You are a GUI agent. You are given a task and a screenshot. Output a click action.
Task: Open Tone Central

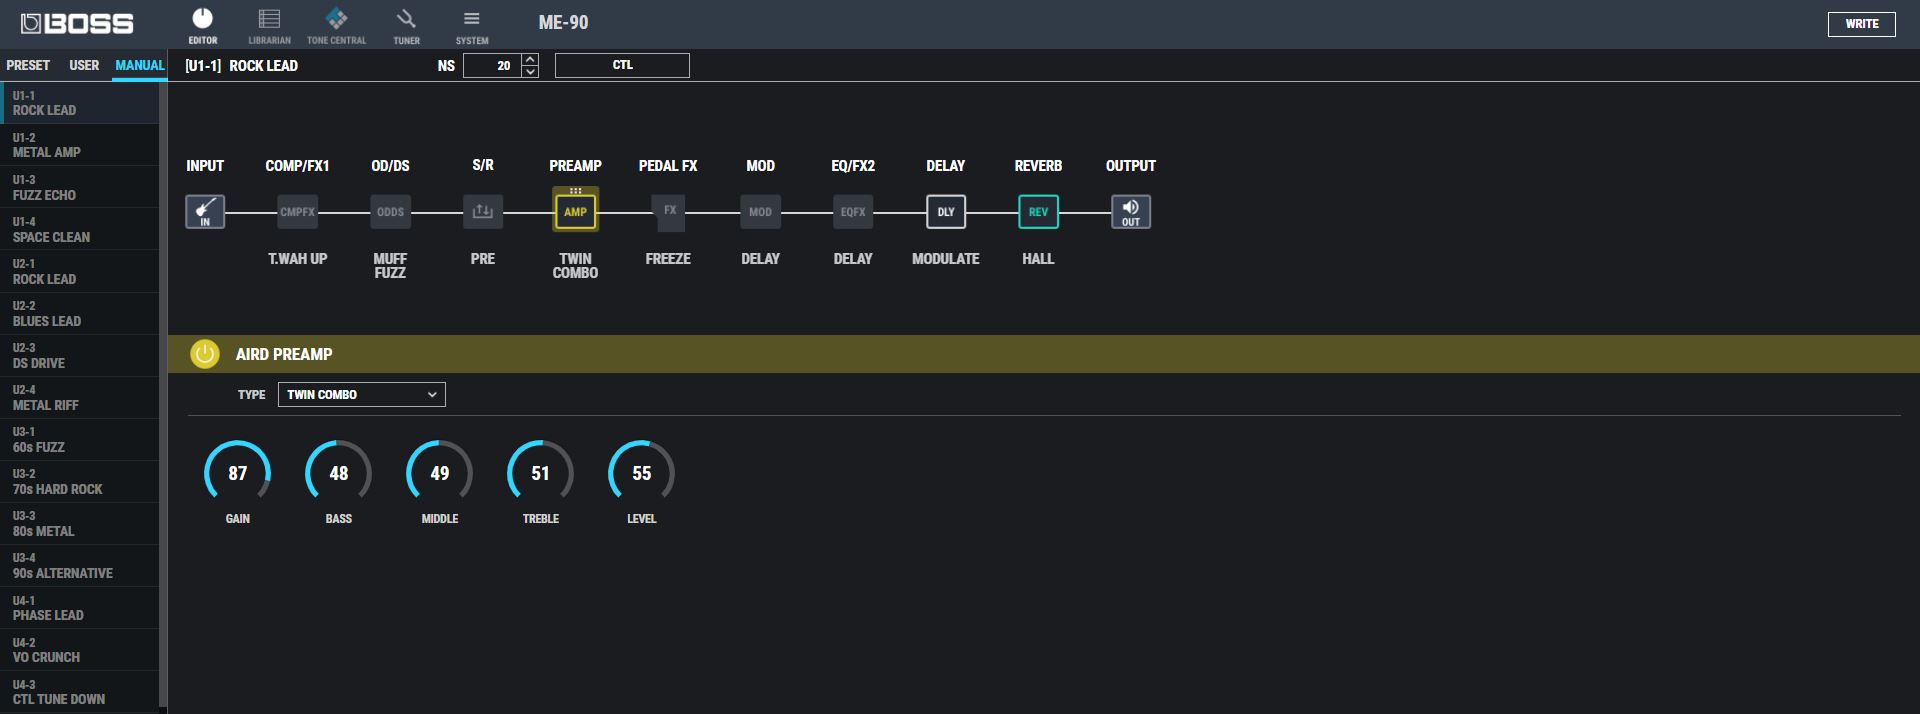pyautogui.click(x=336, y=26)
